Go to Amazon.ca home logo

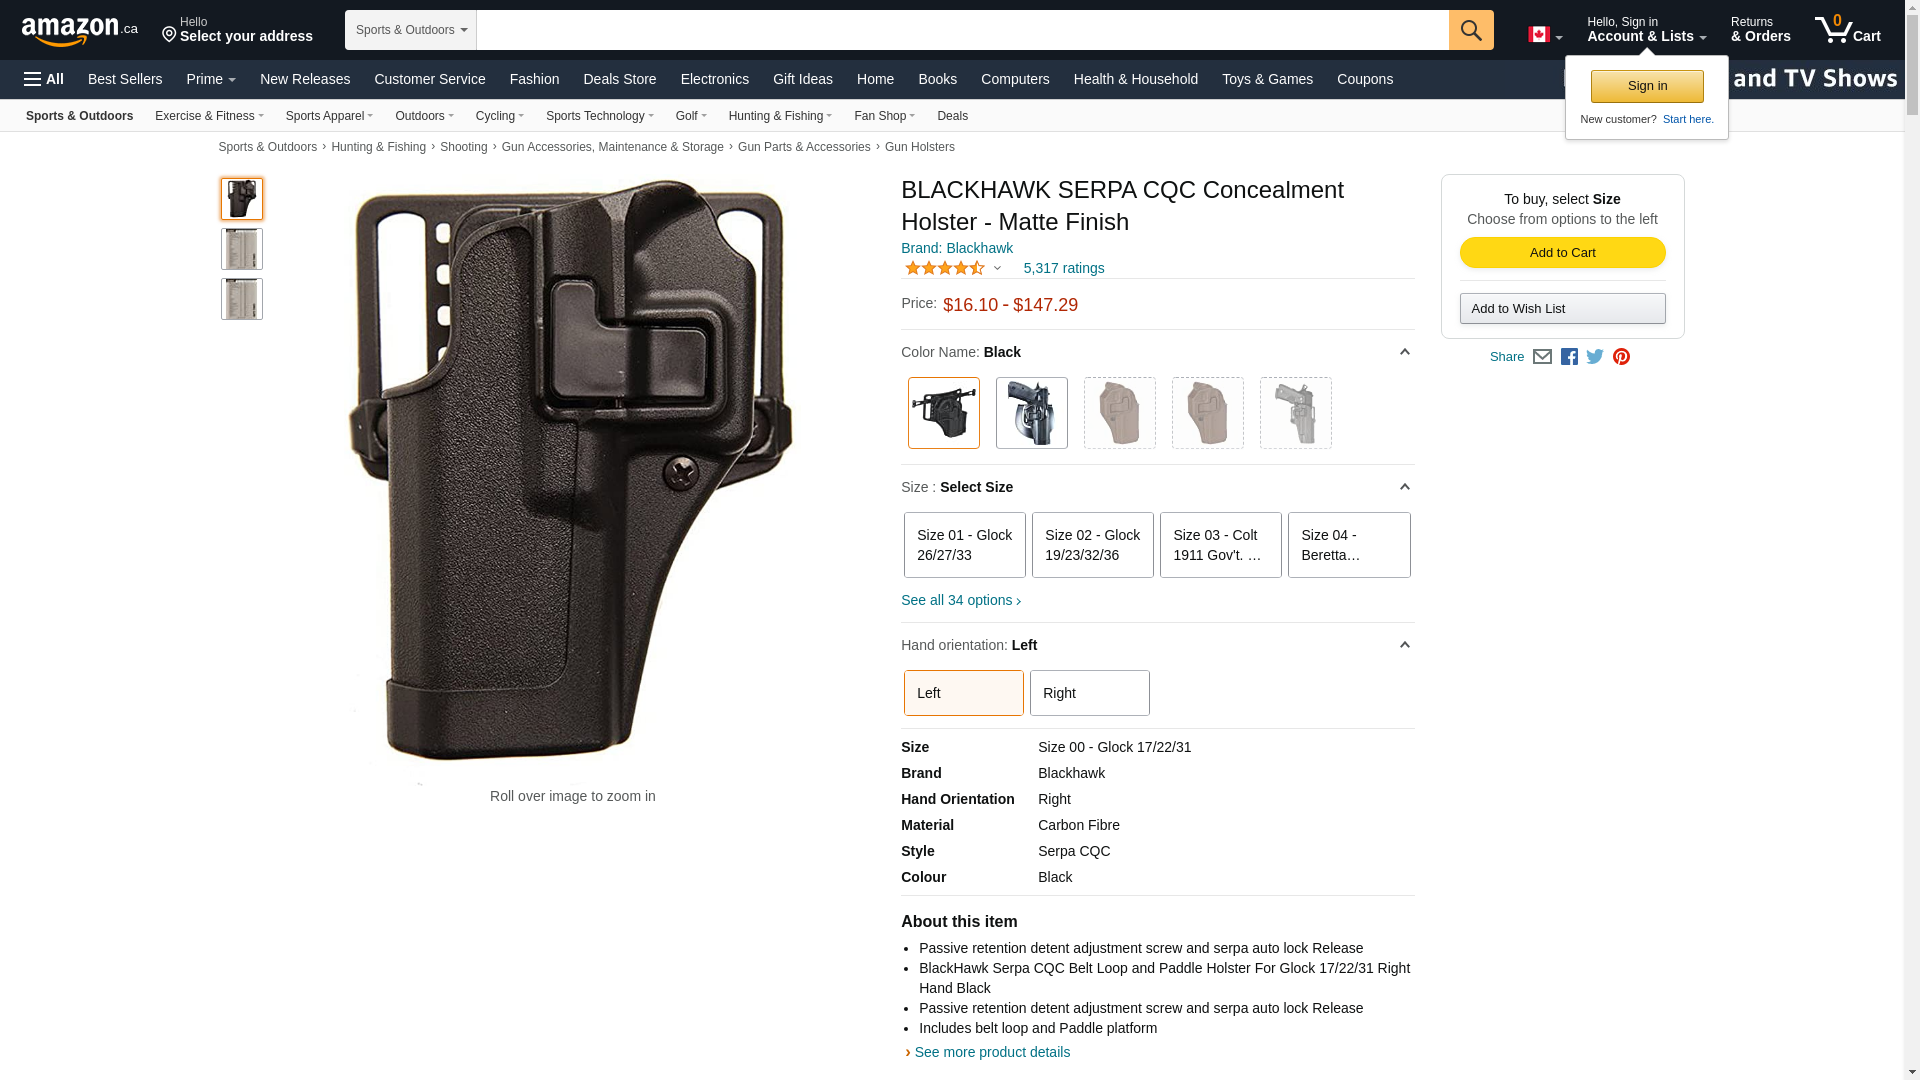(80, 30)
